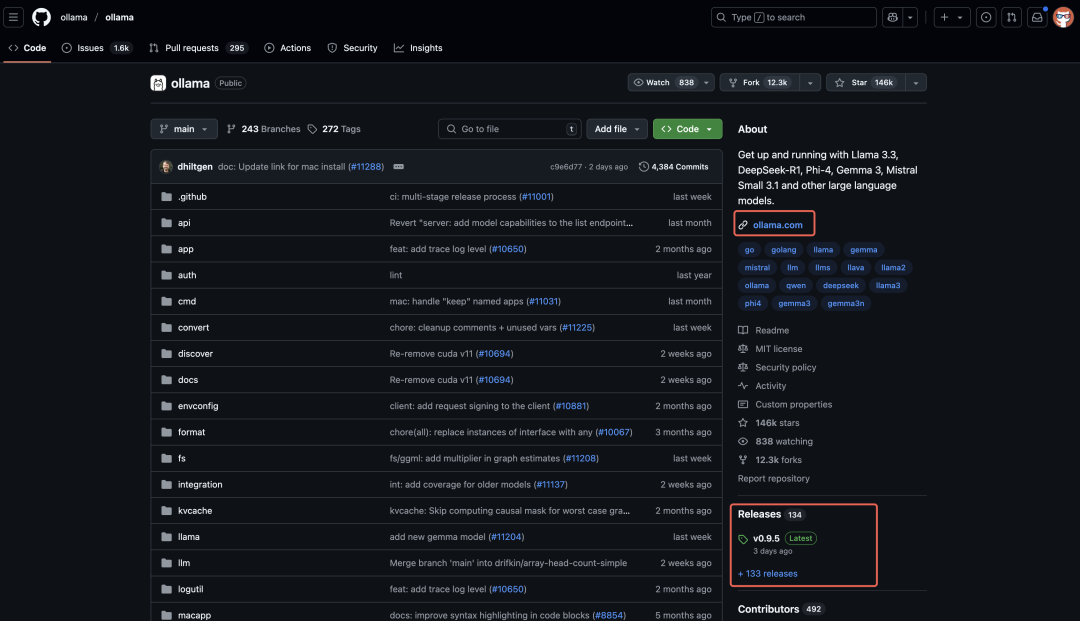Image resolution: width=1080 pixels, height=621 pixels.
Task: Open the Star lists dropdown arrow
Action: [x=915, y=83]
